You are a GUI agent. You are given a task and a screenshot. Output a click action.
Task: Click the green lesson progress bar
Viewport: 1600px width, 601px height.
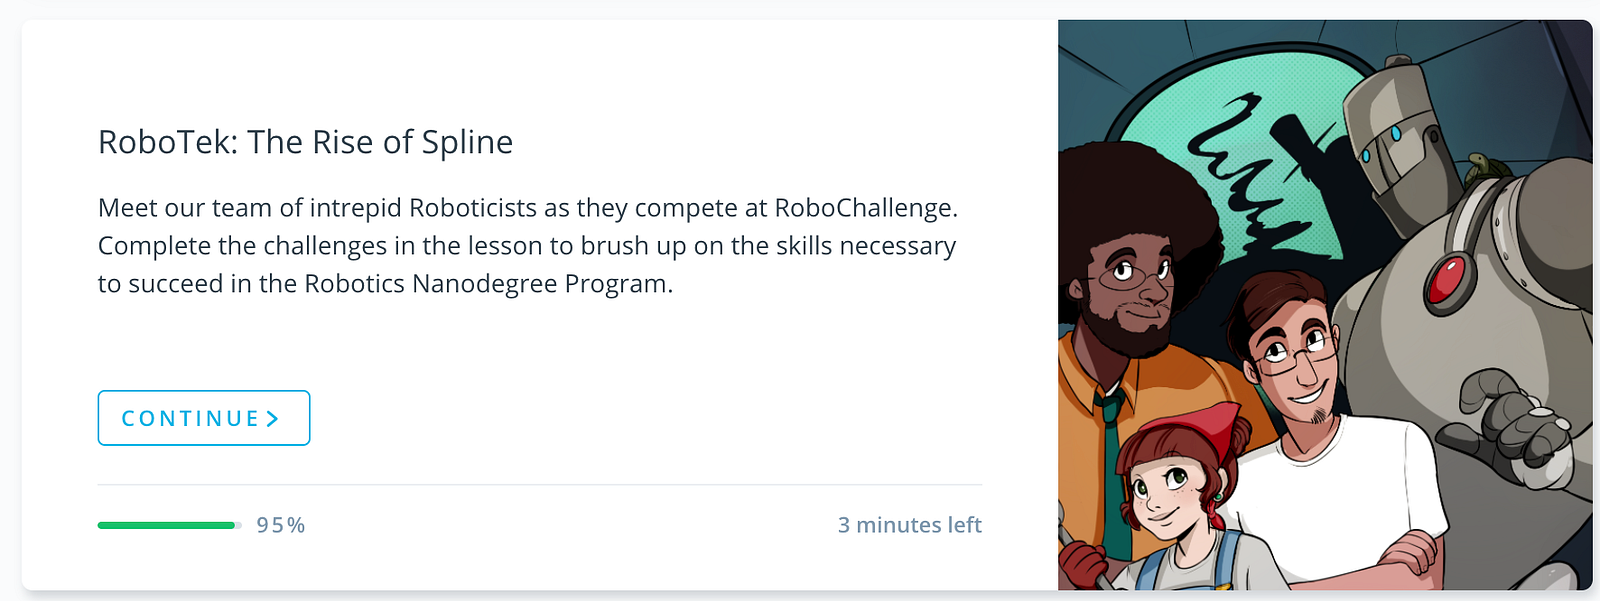tap(167, 525)
